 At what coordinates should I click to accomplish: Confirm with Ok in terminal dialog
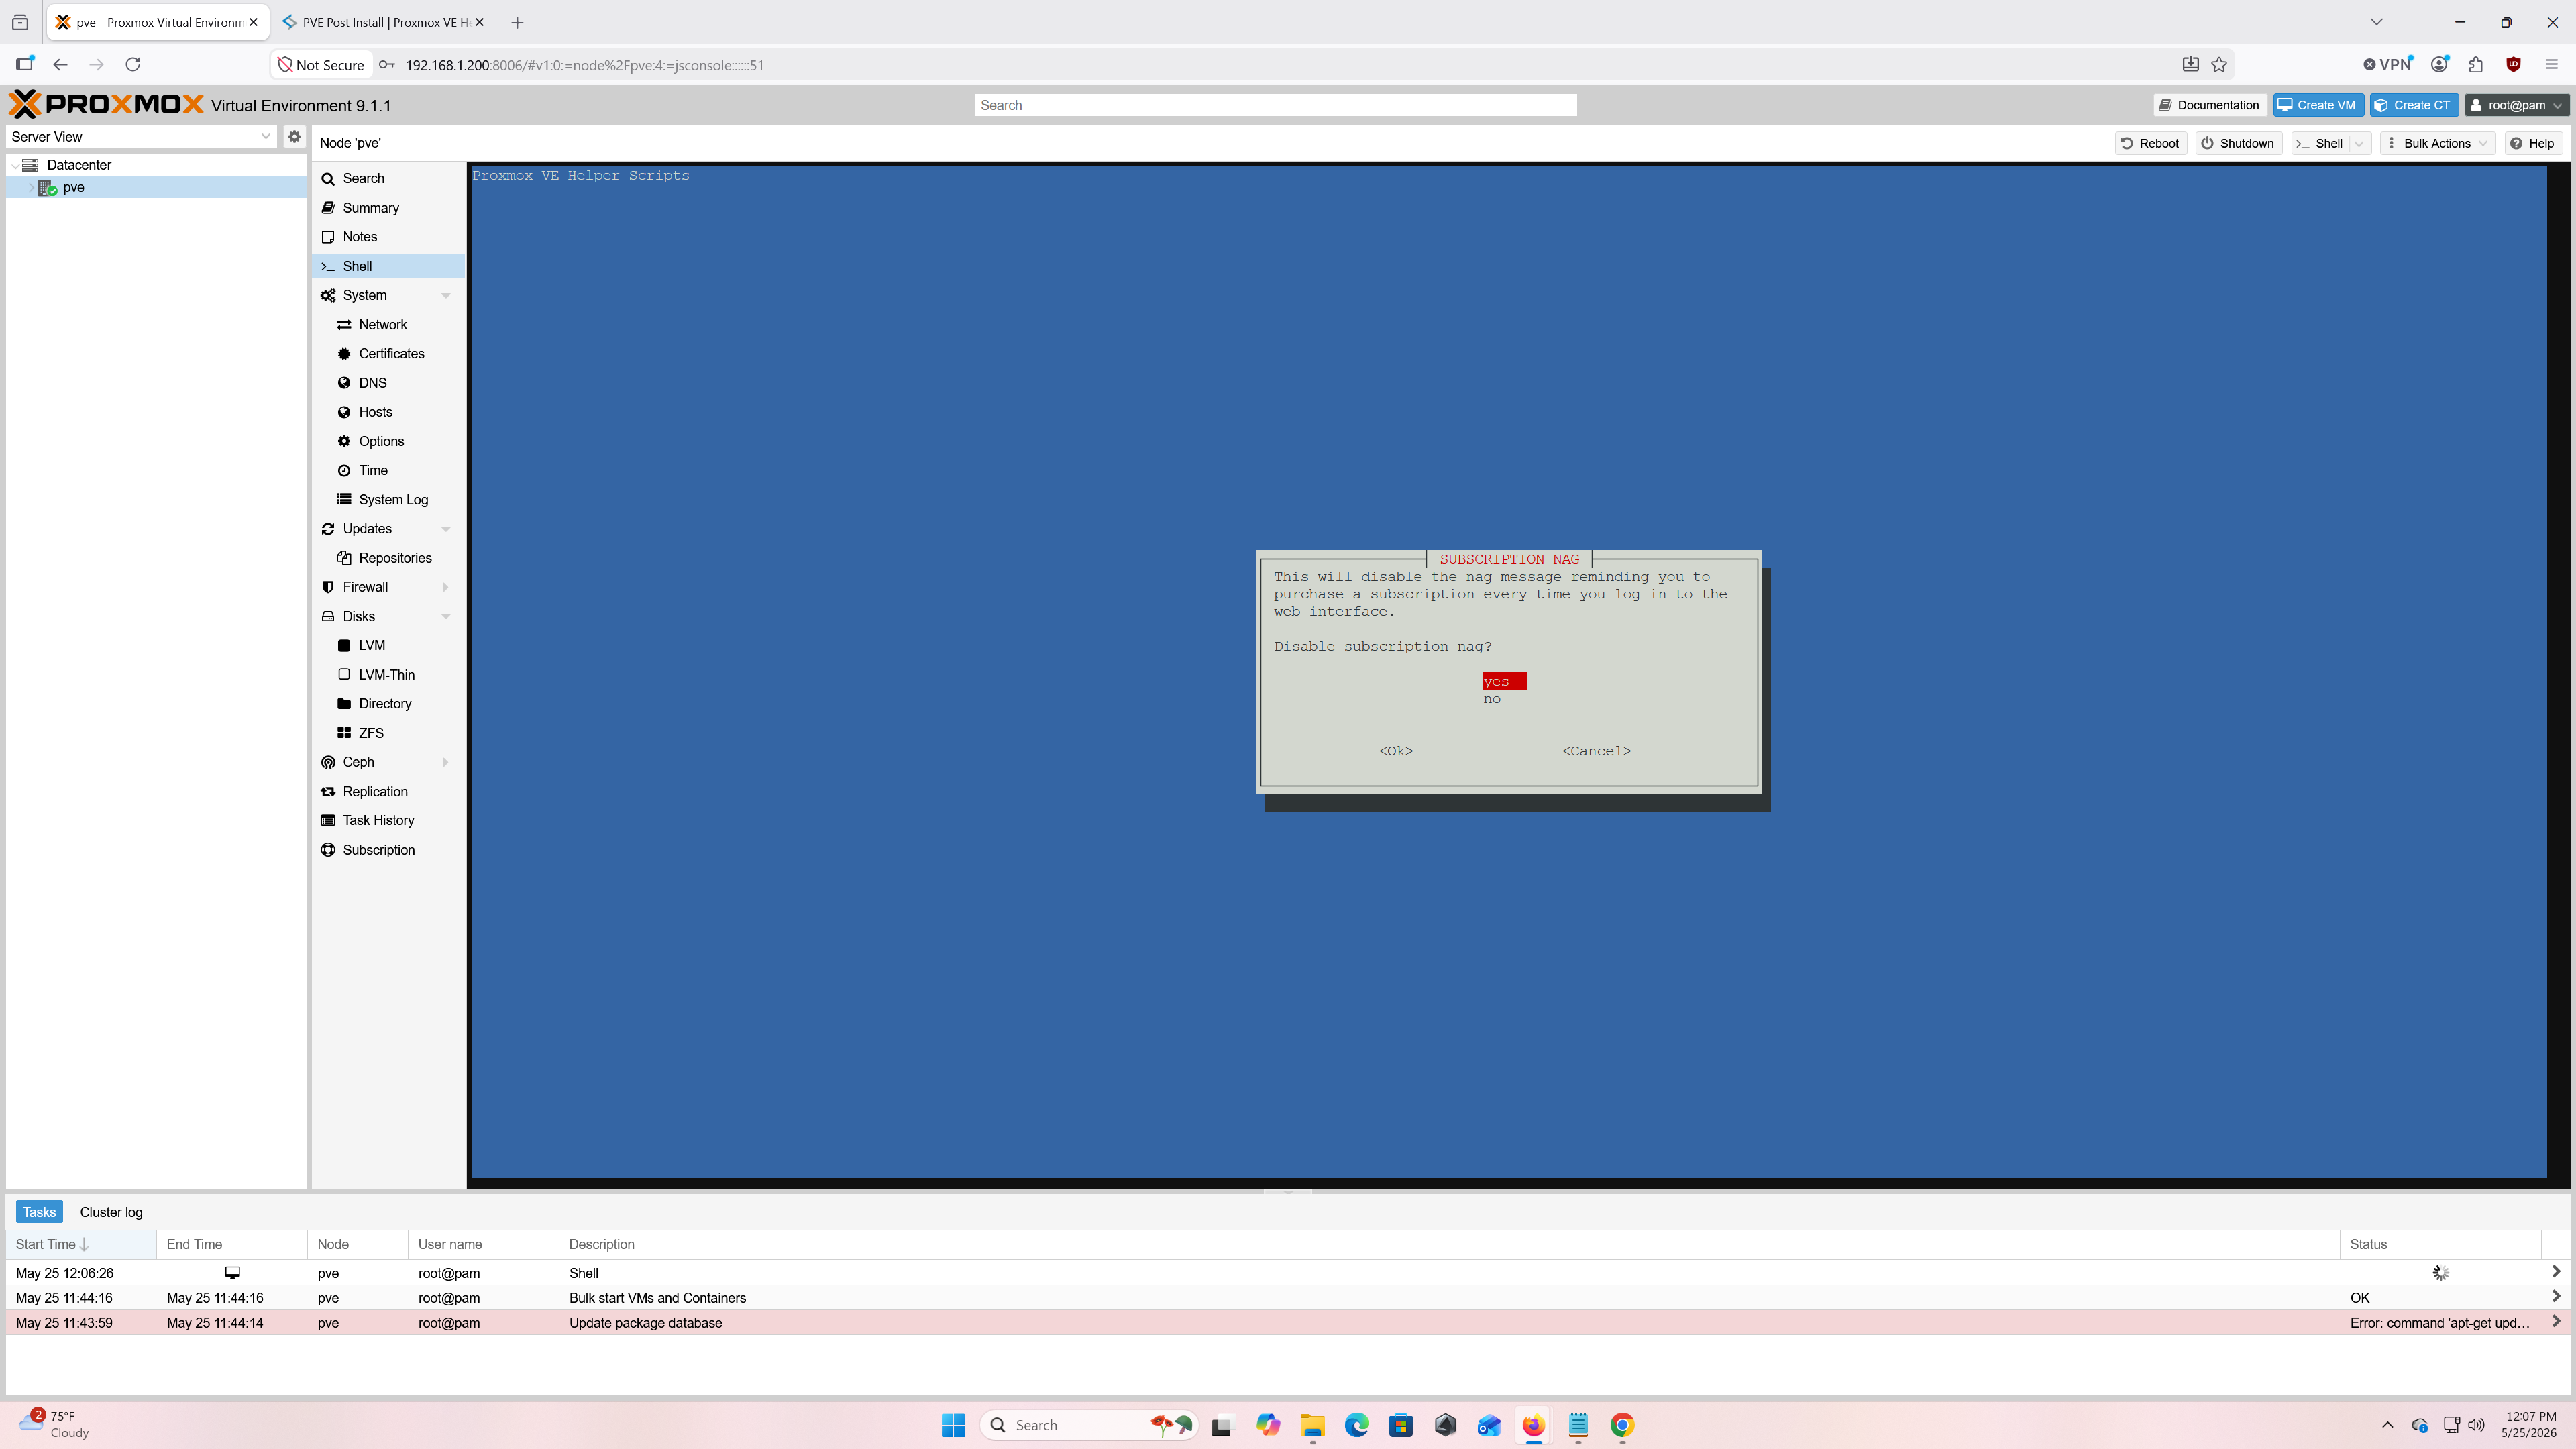[1396, 751]
